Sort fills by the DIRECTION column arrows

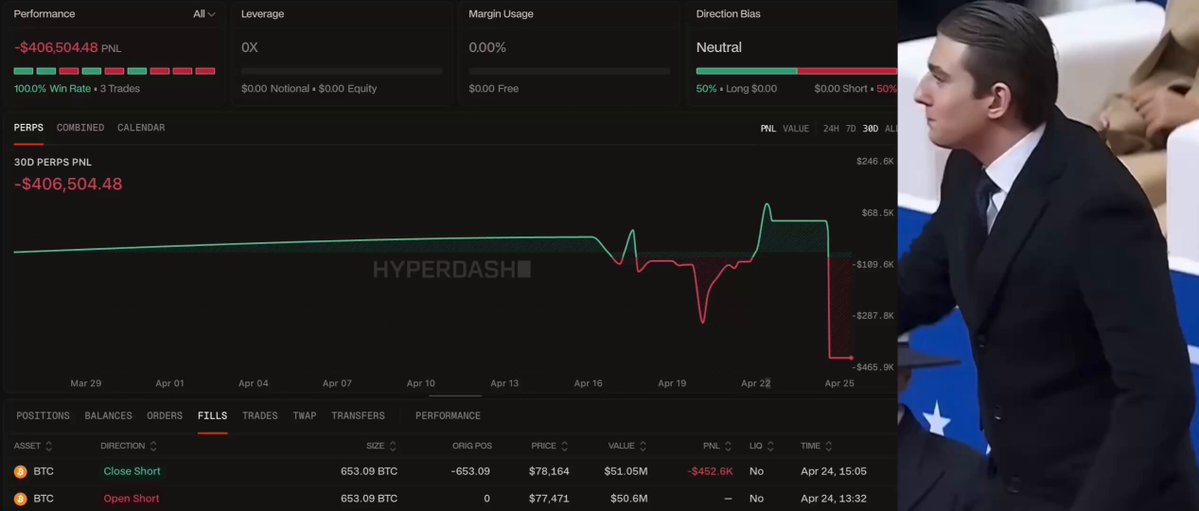tap(153, 446)
